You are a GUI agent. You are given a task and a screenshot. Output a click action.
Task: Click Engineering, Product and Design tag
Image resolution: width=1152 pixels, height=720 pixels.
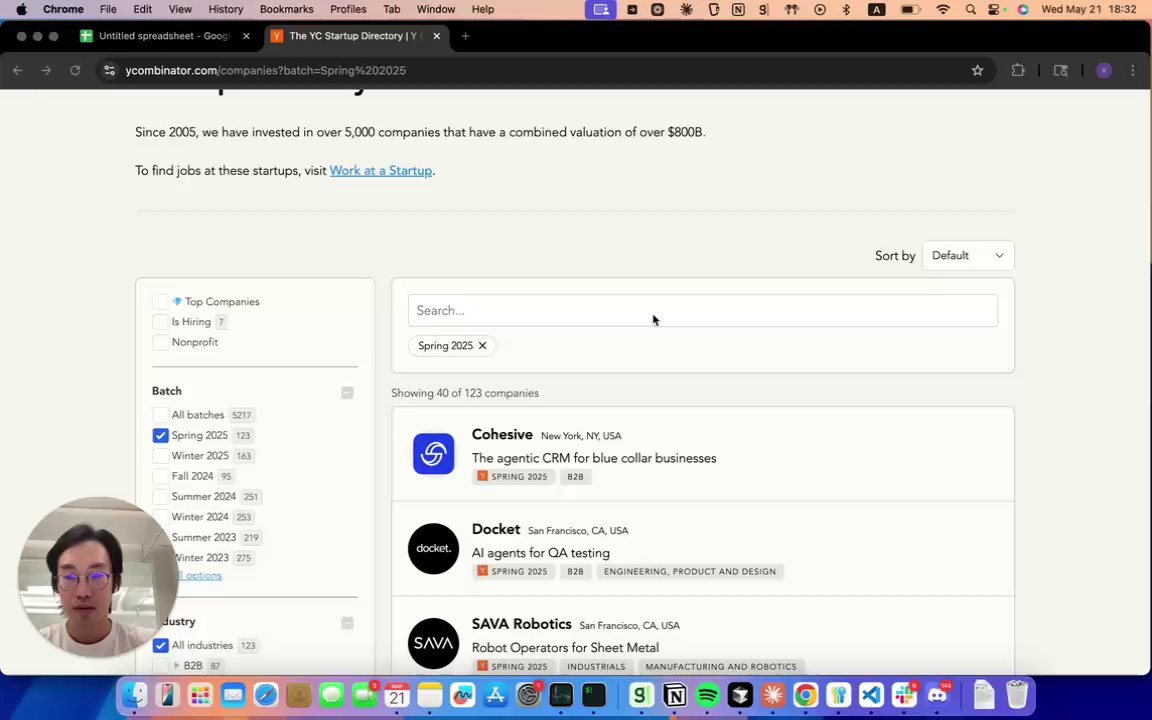pos(690,572)
